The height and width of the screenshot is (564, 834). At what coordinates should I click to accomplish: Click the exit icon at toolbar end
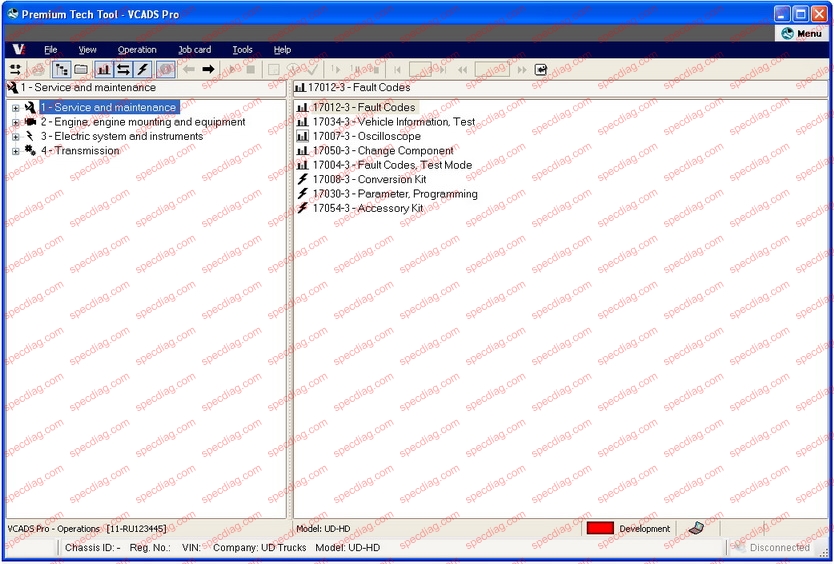(x=541, y=69)
